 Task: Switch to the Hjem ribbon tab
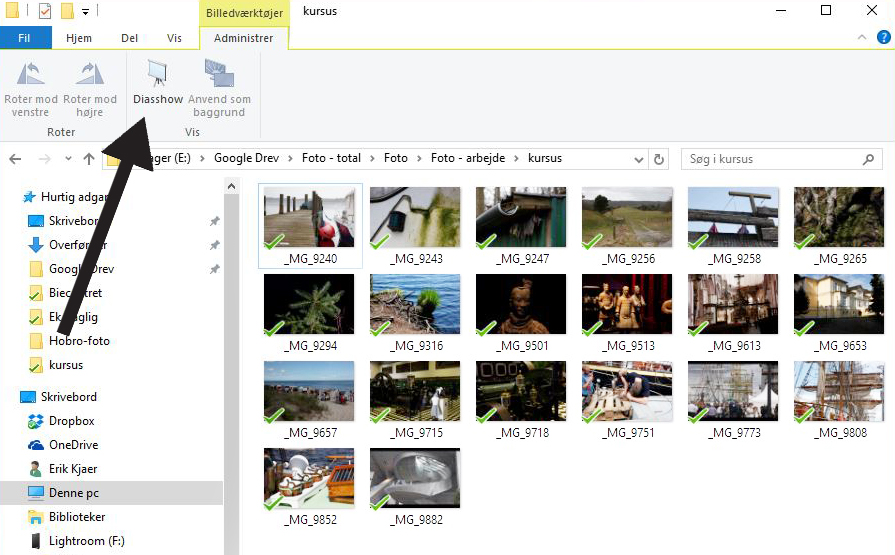pos(78,38)
